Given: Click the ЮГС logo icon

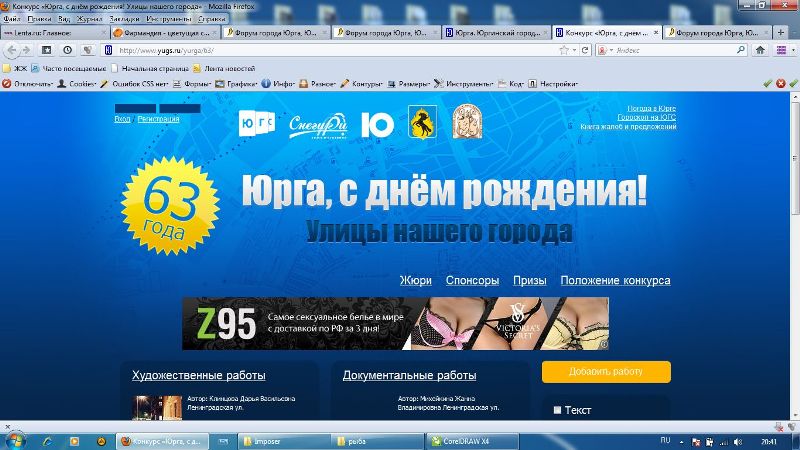Looking at the screenshot, I should 254,123.
